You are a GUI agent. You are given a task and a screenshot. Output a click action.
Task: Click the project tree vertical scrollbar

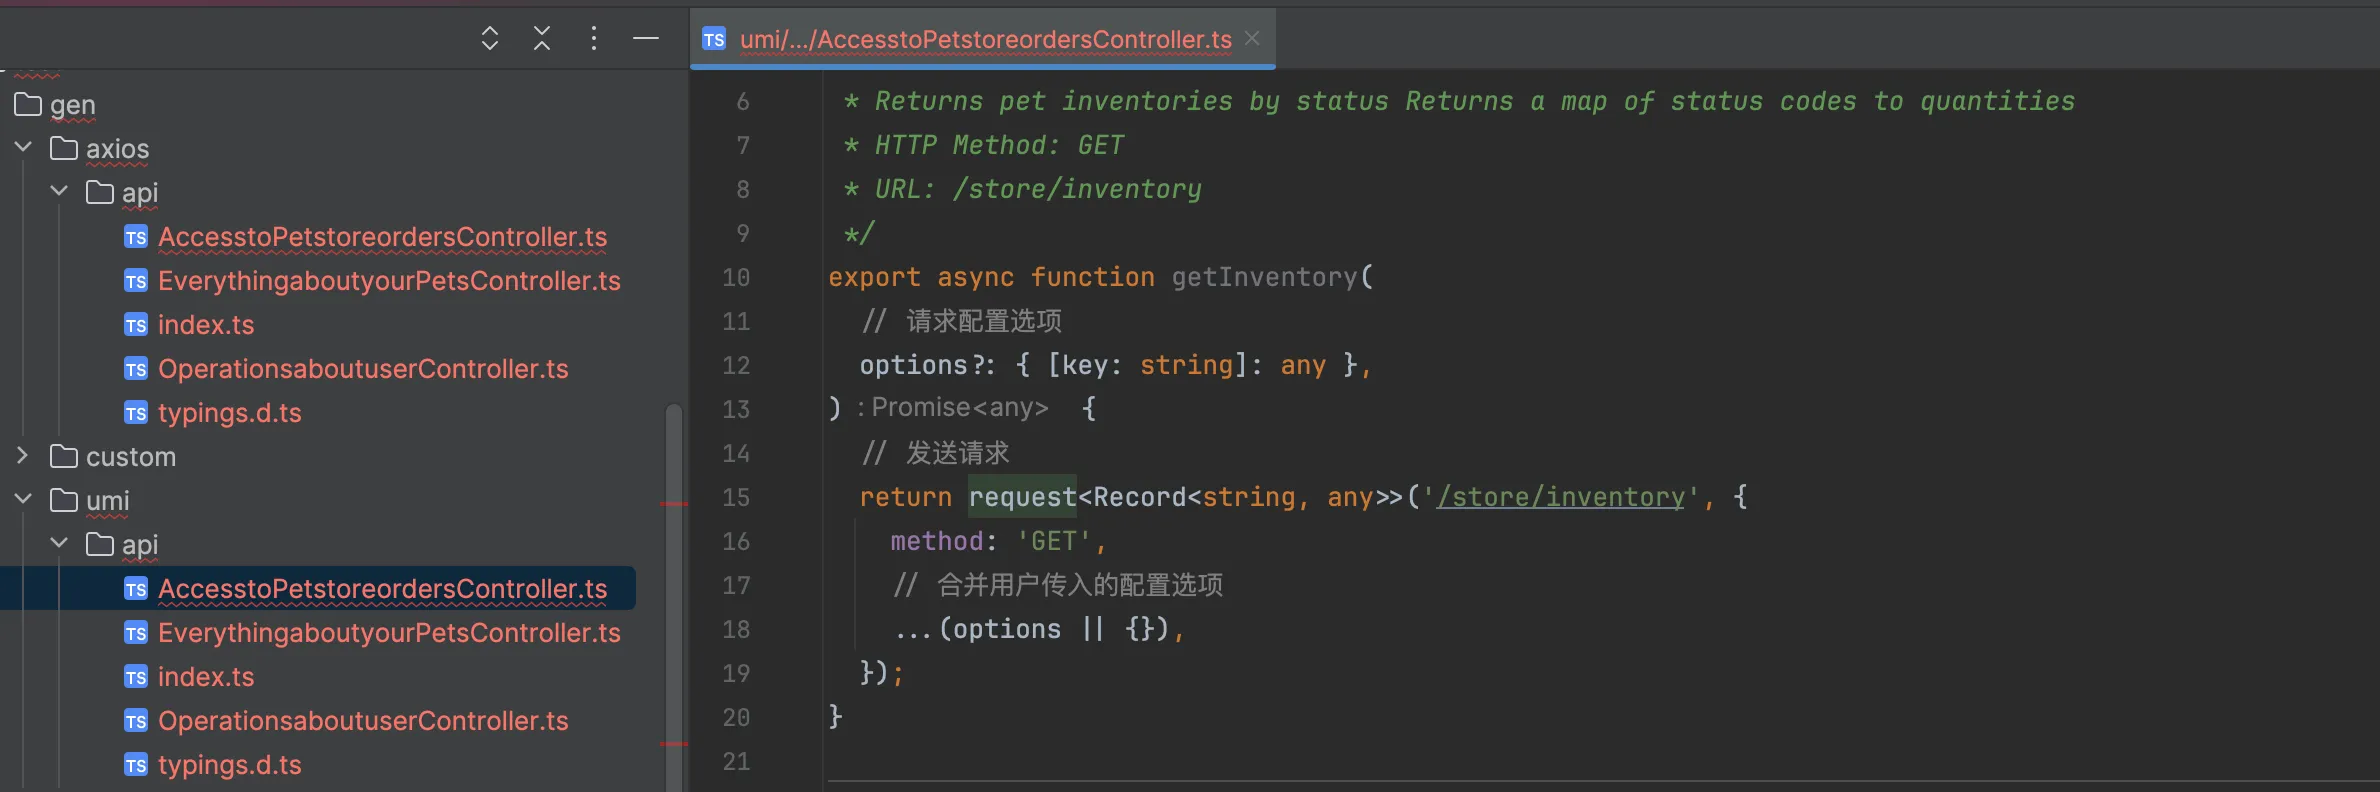click(x=674, y=598)
